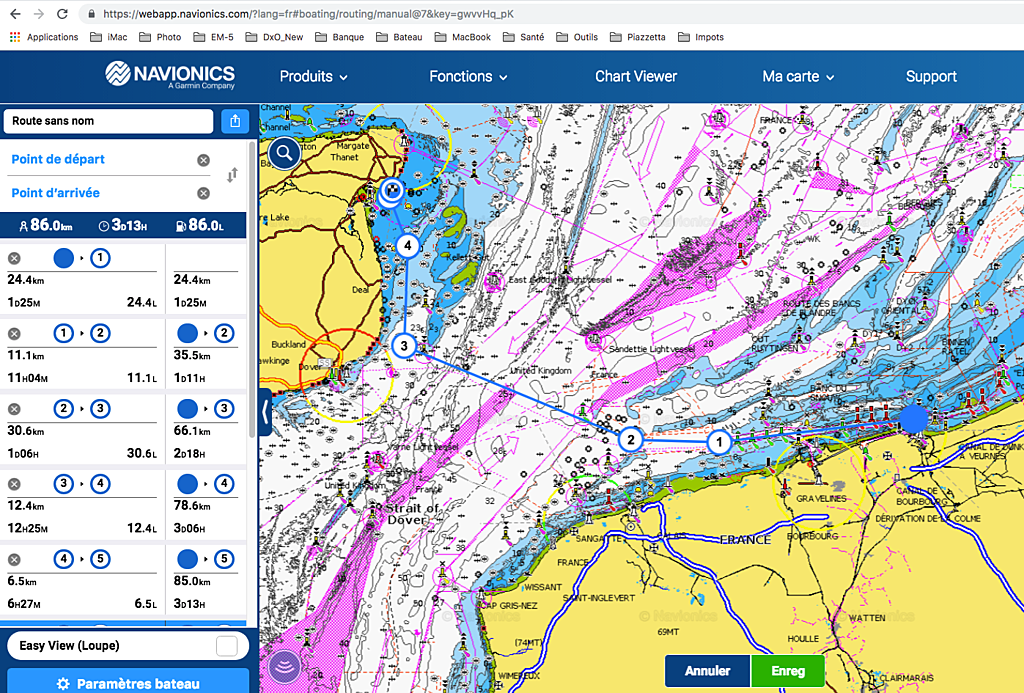Set the Point d'arrivée
Image resolution: width=1024 pixels, height=693 pixels.
56,193
